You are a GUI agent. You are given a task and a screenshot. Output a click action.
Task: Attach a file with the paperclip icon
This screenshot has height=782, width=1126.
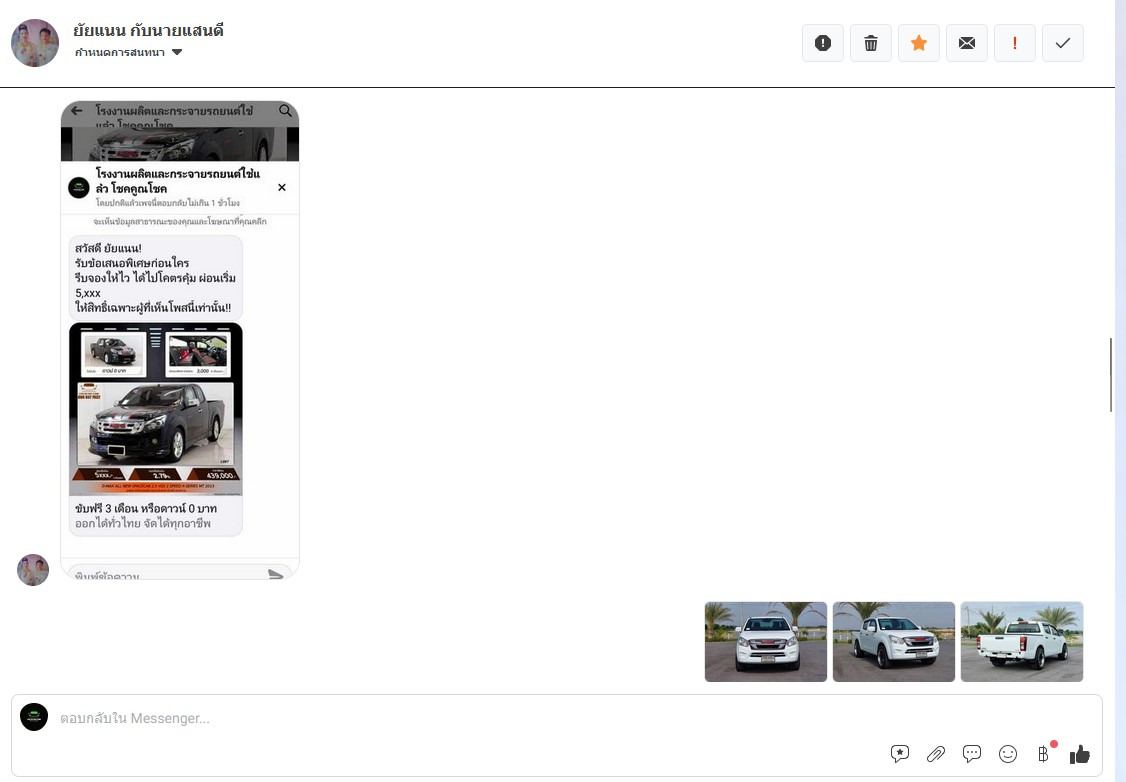[936, 754]
